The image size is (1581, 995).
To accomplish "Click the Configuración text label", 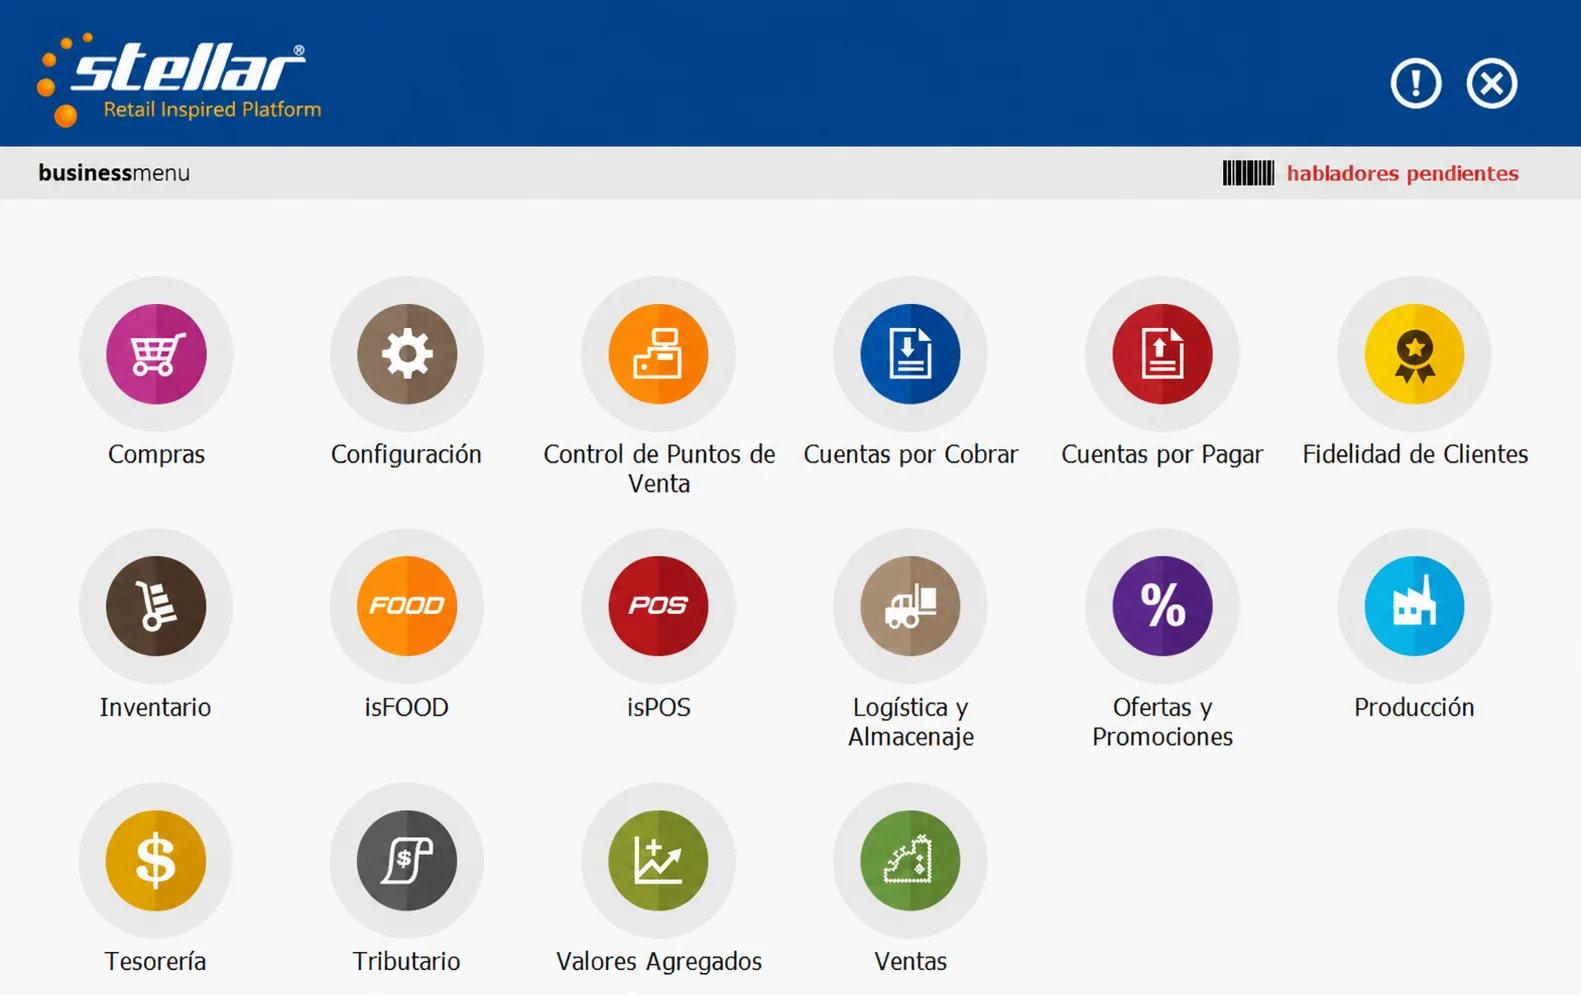I will tap(406, 454).
